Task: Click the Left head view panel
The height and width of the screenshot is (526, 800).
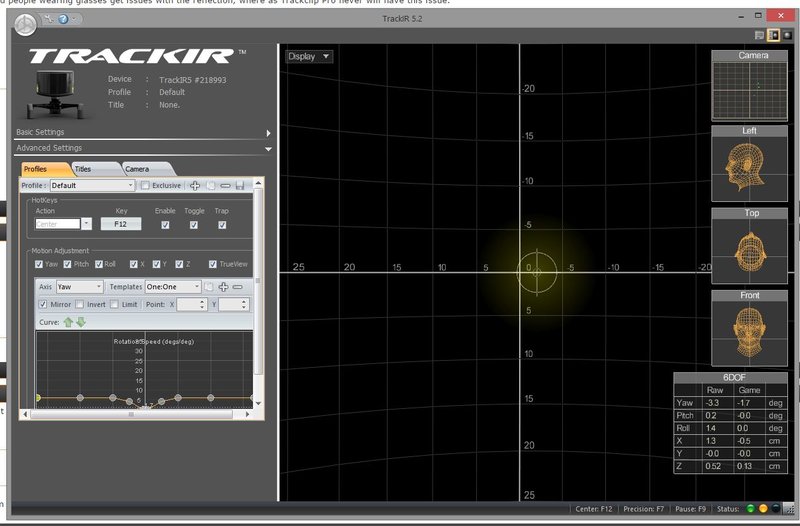Action: pyautogui.click(x=749, y=164)
